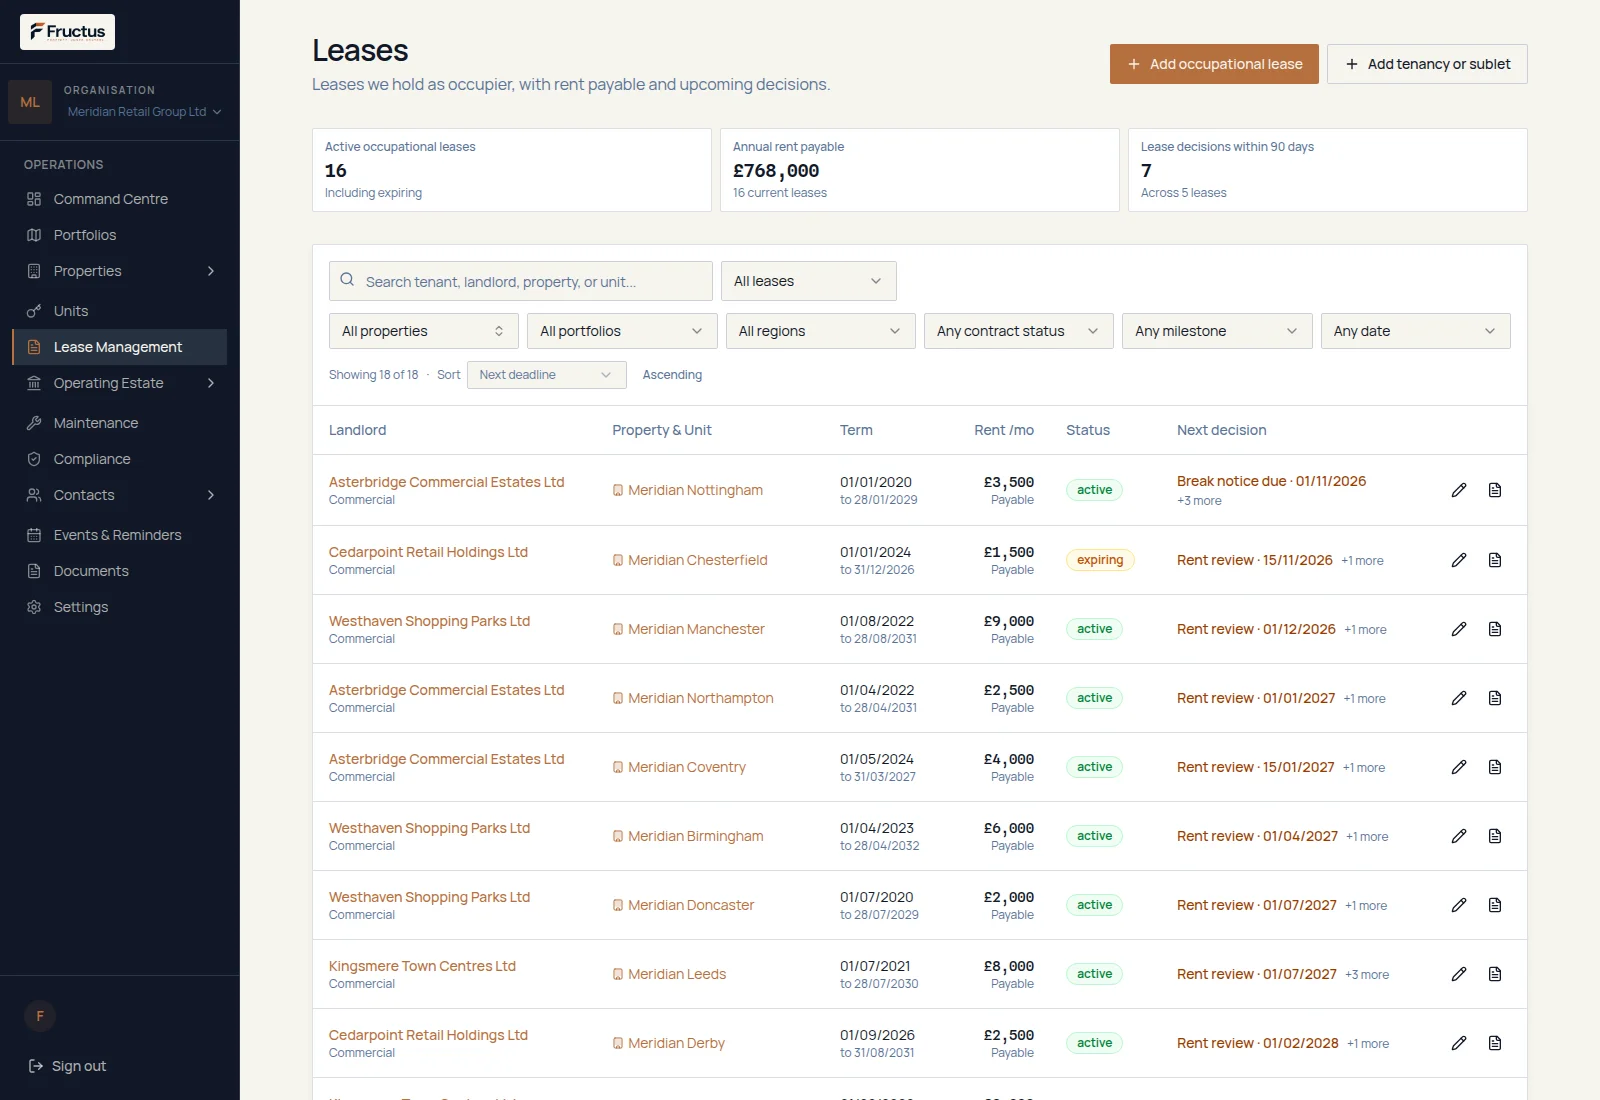Open document icon for Meridian Northampton
This screenshot has width=1600, height=1100.
click(1495, 698)
